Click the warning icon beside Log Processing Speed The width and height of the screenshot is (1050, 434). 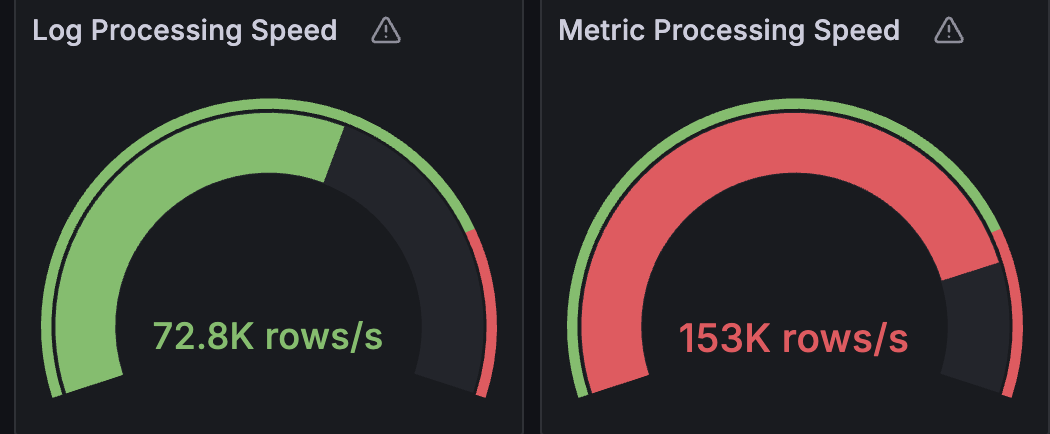[x=386, y=31]
